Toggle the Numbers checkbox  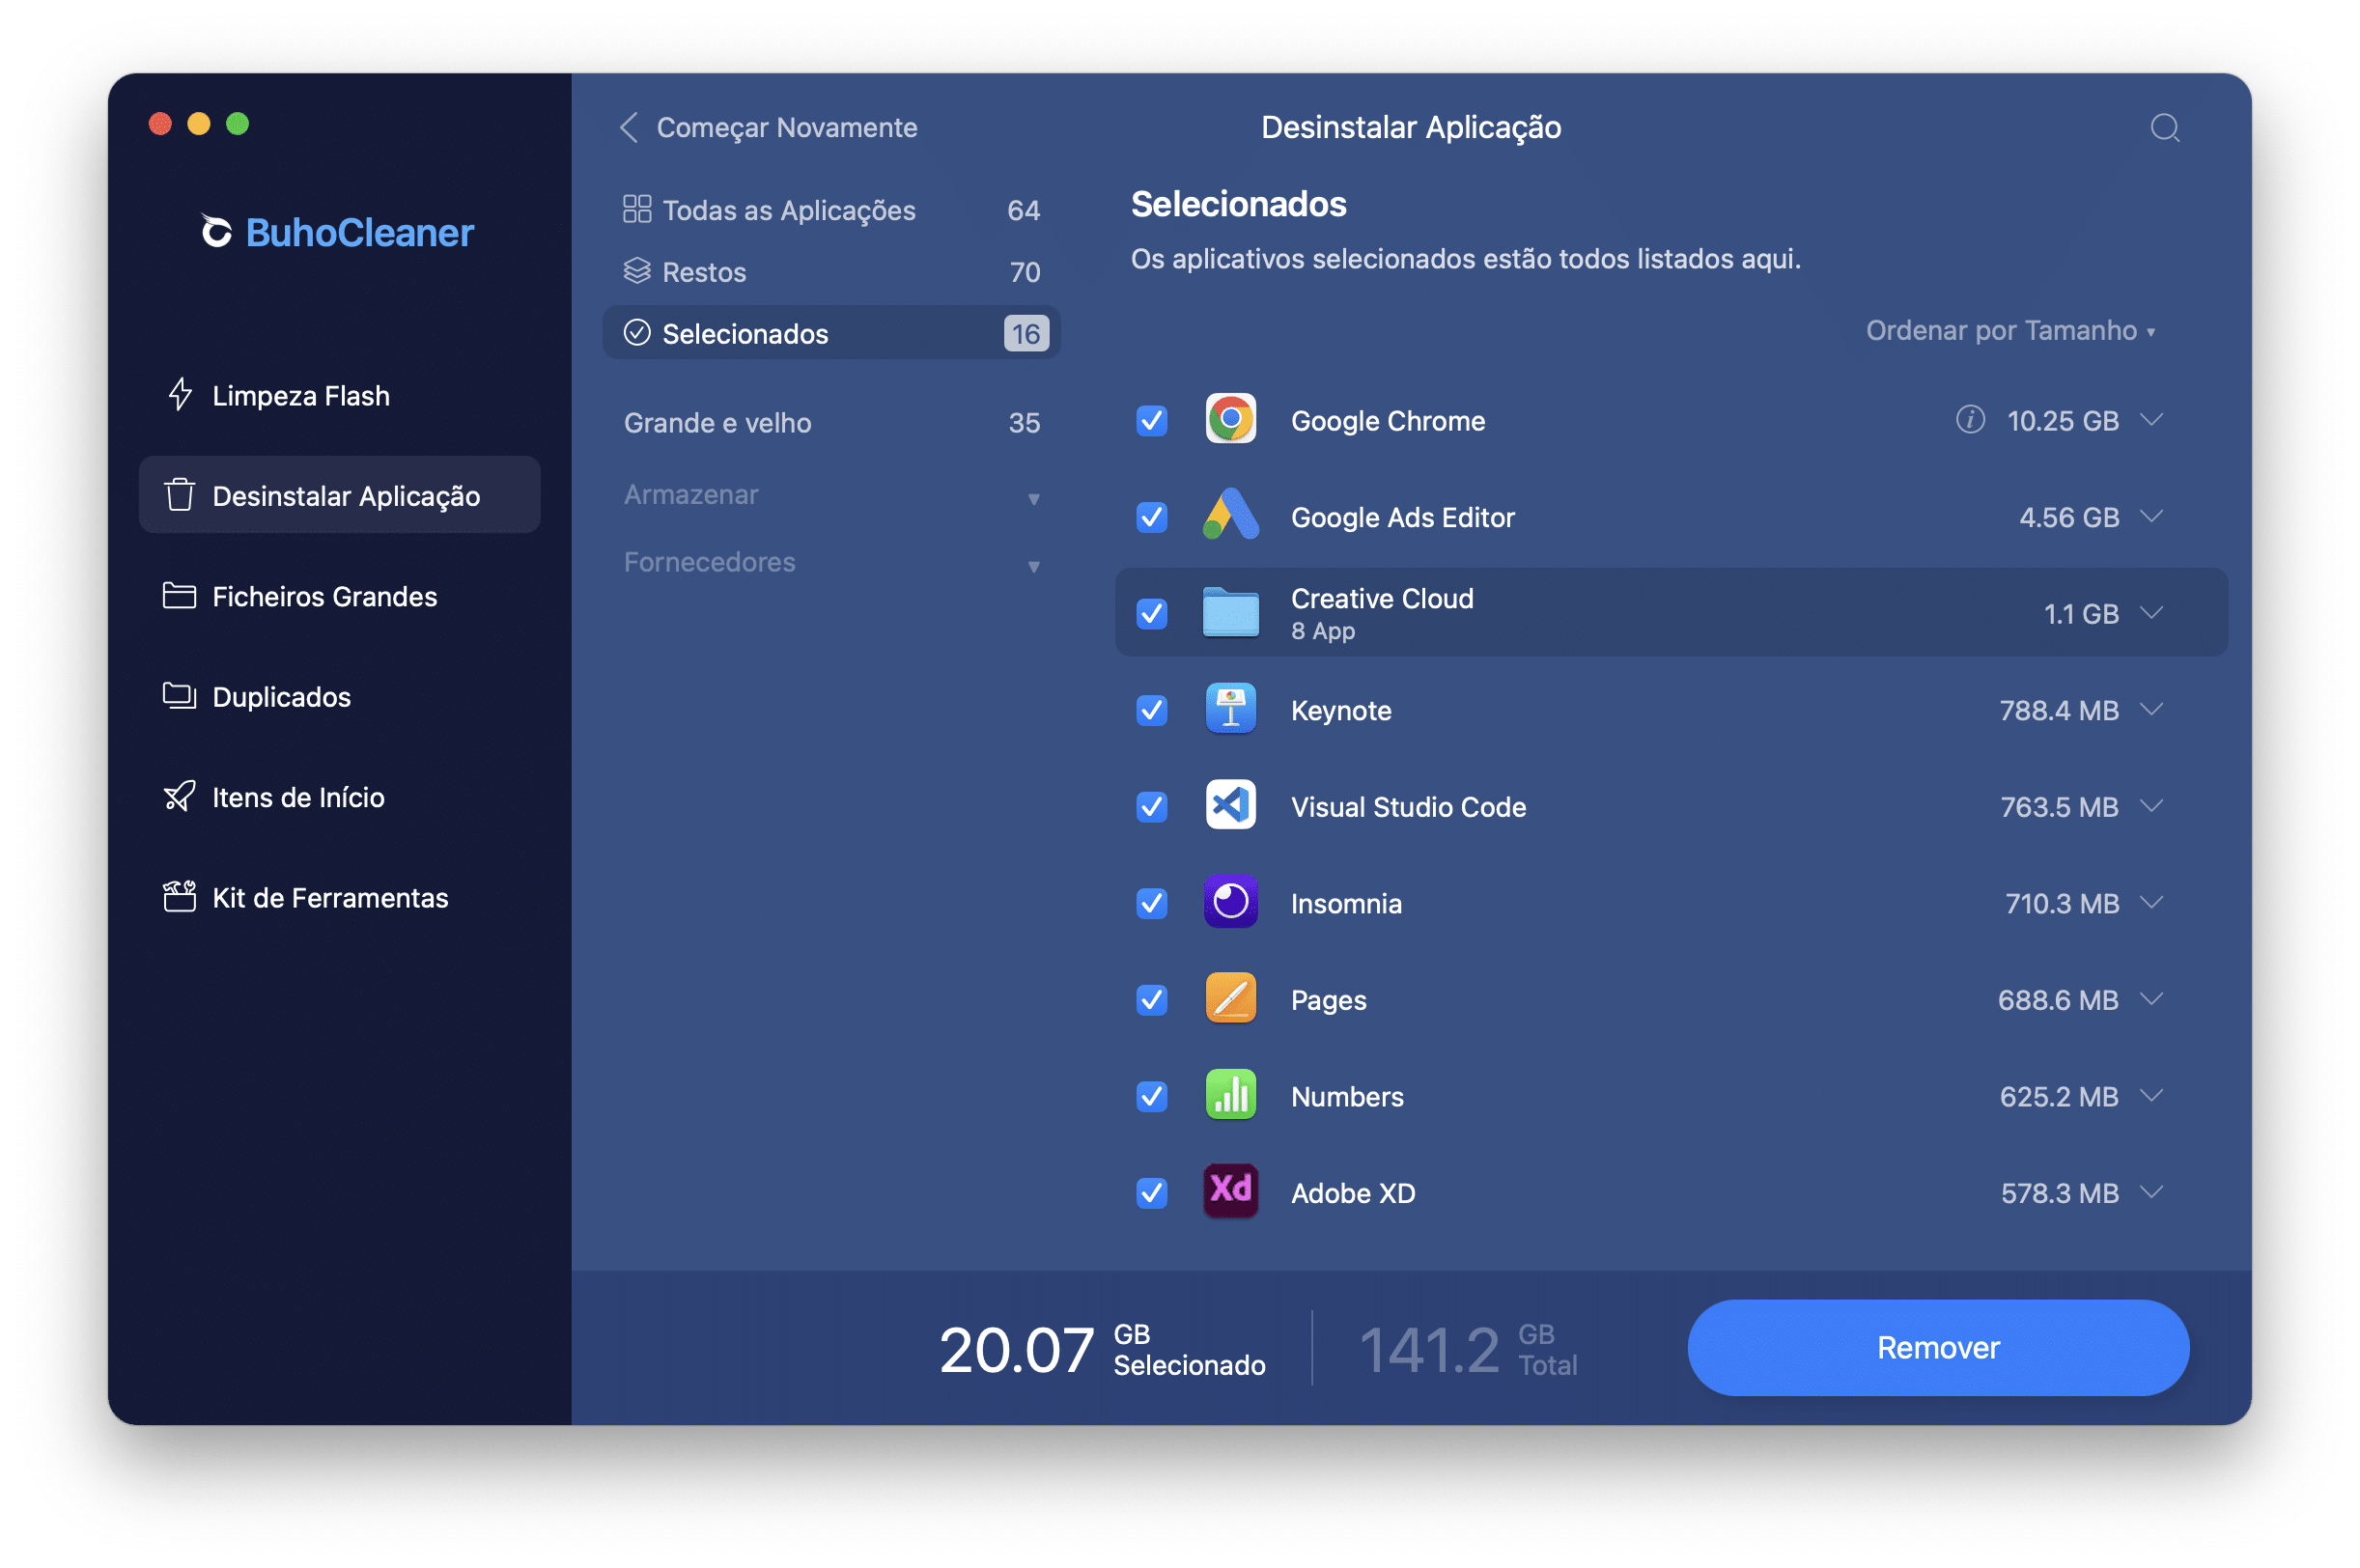coord(1152,1096)
